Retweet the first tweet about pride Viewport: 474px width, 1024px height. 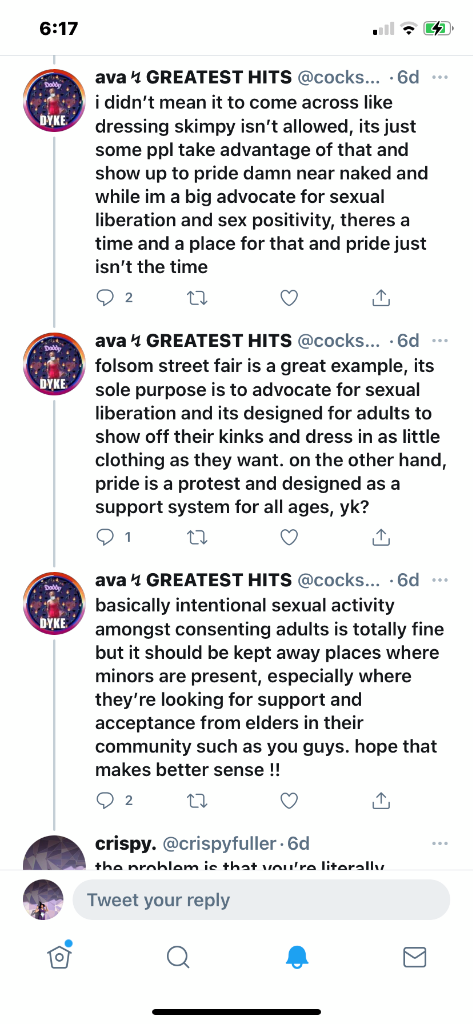point(197,298)
